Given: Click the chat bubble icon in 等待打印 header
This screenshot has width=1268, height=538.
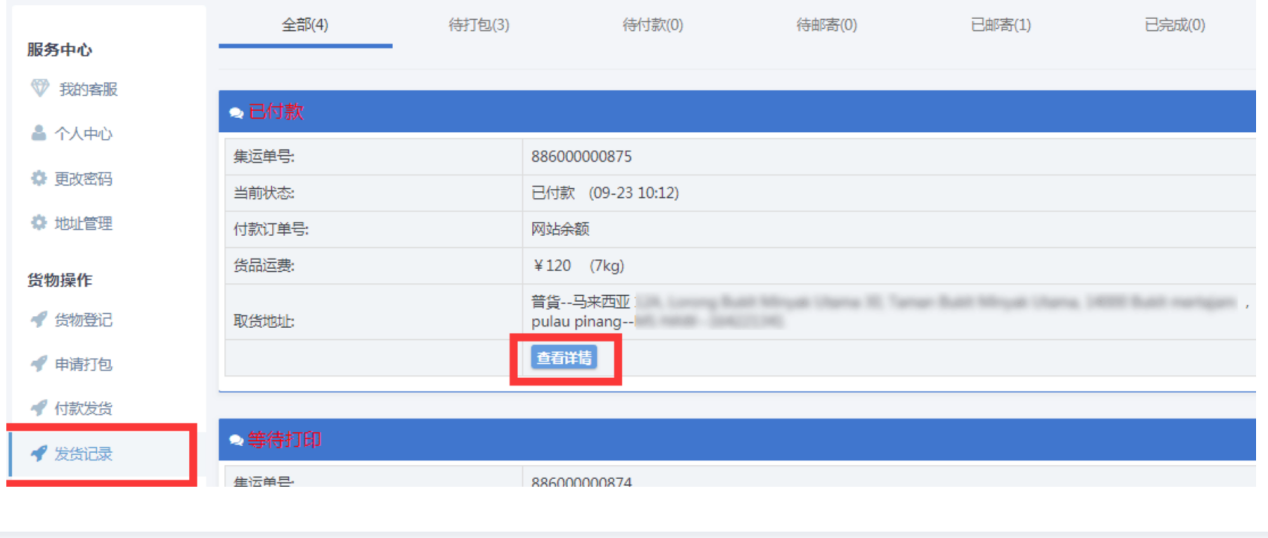Looking at the screenshot, I should click(x=236, y=441).
